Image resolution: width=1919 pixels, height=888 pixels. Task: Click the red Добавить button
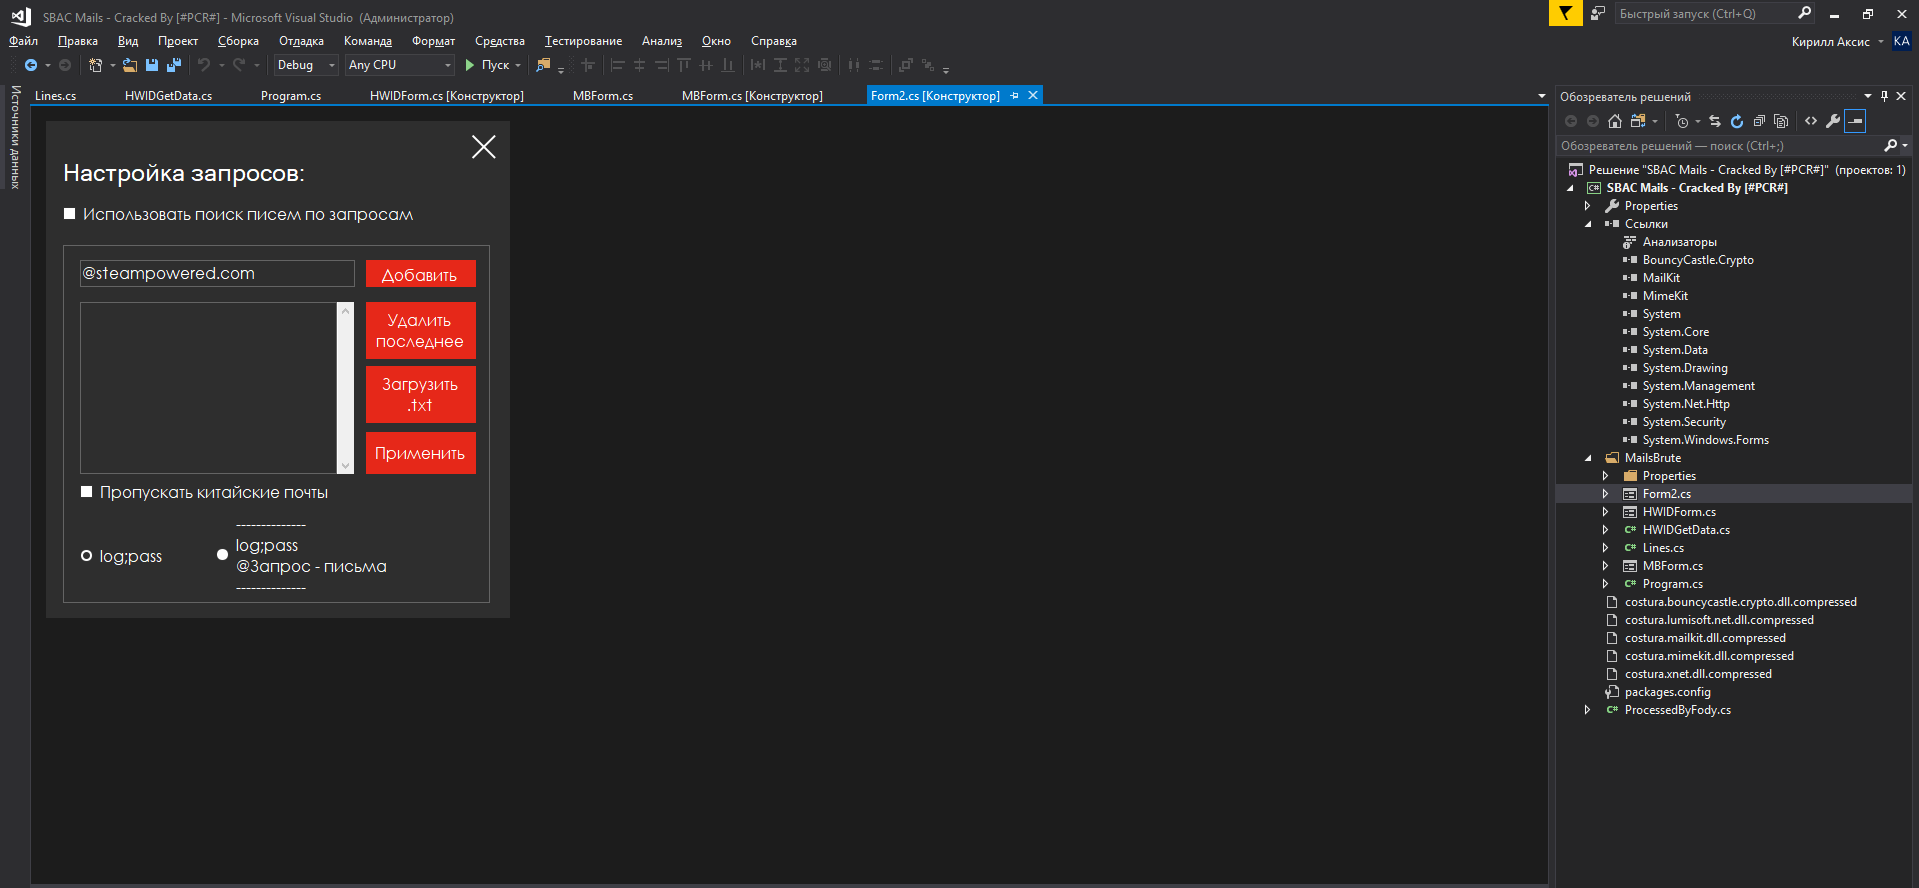pos(420,274)
